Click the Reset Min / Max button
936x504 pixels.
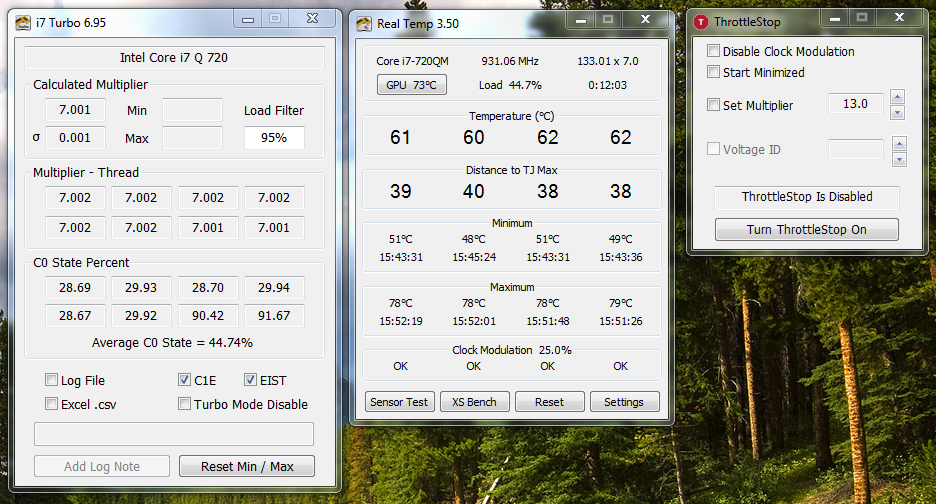[247, 466]
